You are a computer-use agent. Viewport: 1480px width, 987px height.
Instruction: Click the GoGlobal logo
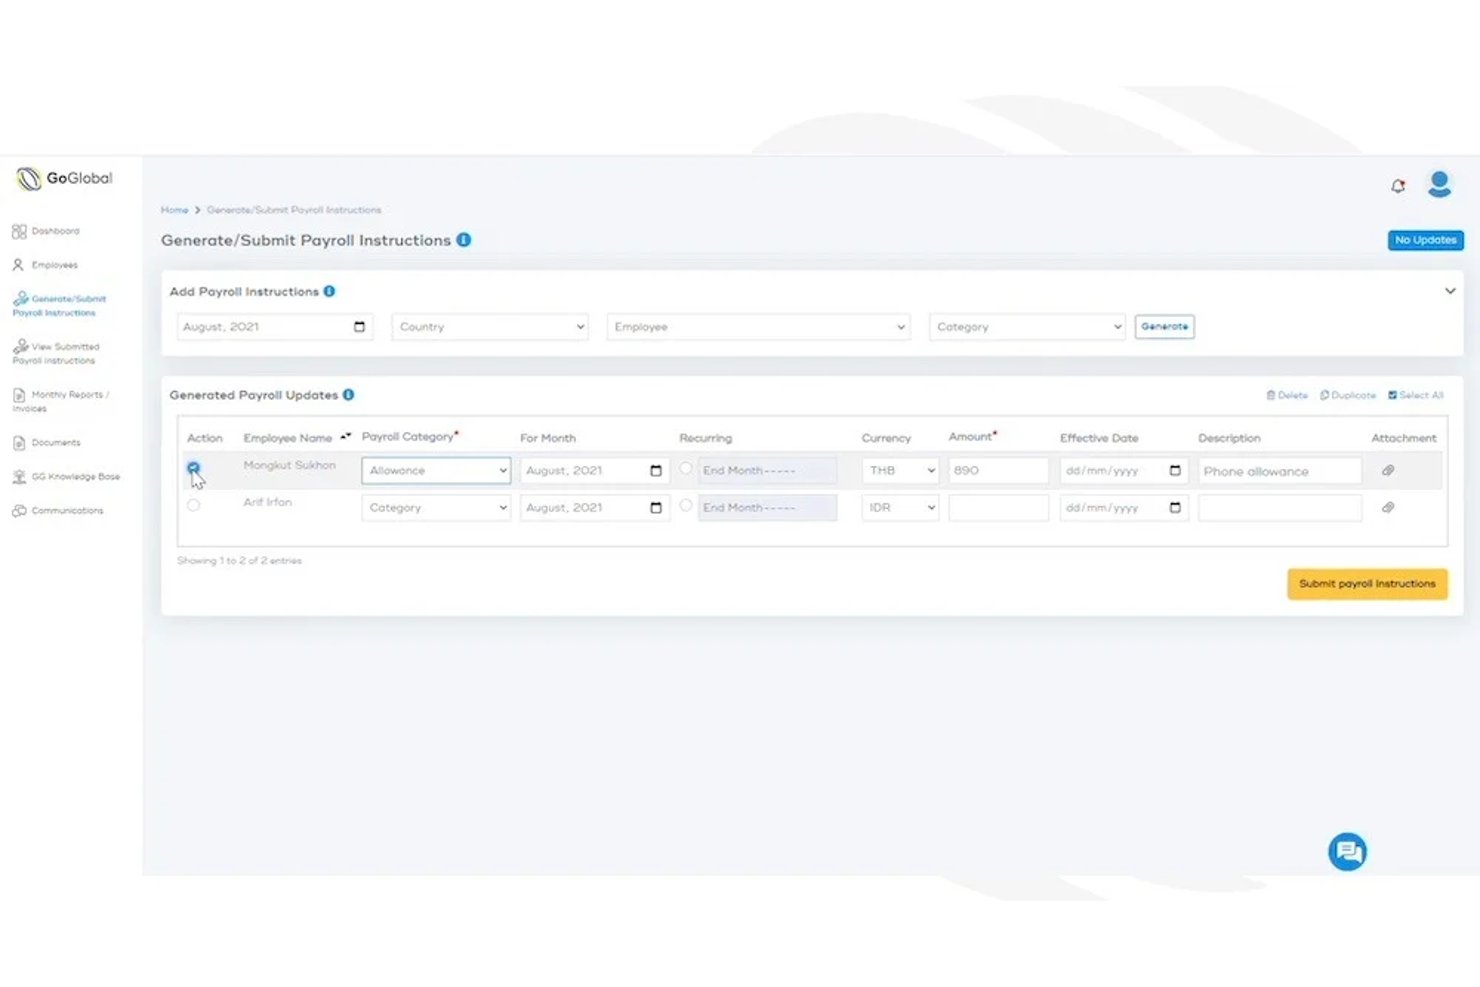(64, 178)
